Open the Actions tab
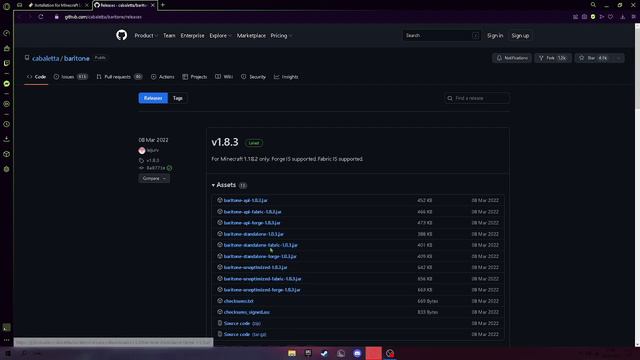640x360 pixels. pos(162,77)
